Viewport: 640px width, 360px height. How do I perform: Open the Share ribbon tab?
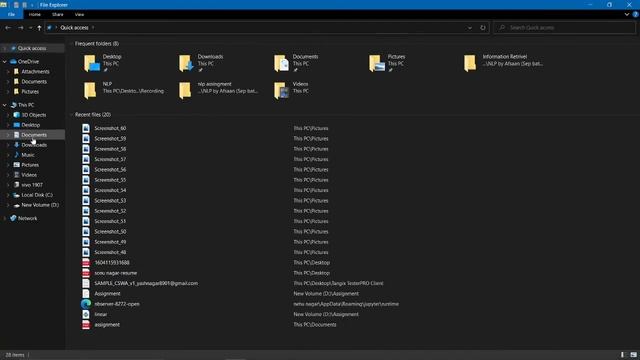coord(58,14)
